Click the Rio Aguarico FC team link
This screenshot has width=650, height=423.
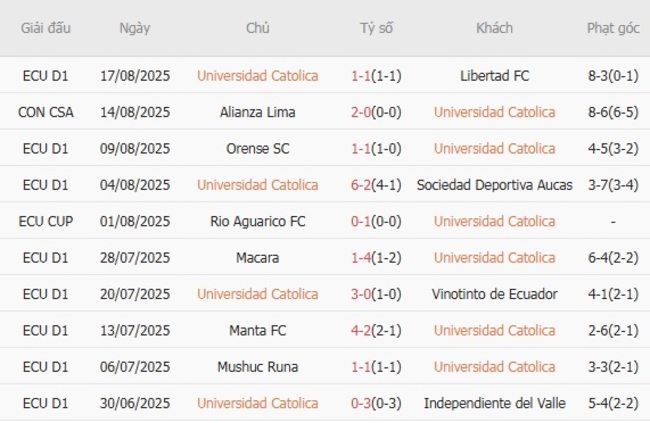point(257,221)
